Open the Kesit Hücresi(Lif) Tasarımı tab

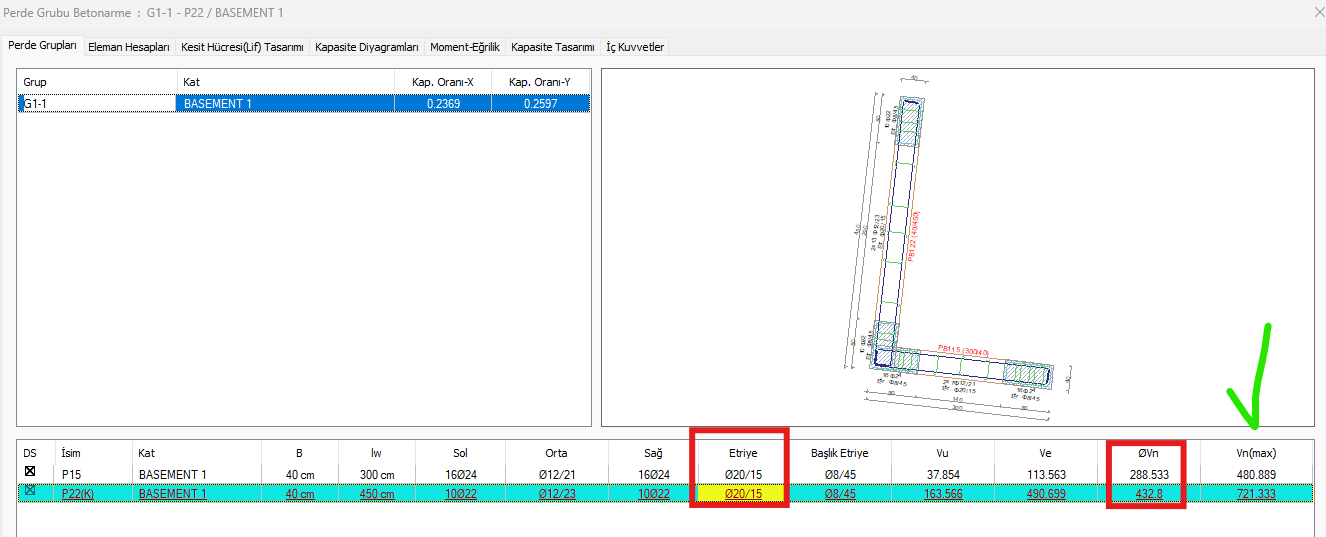pos(242,47)
